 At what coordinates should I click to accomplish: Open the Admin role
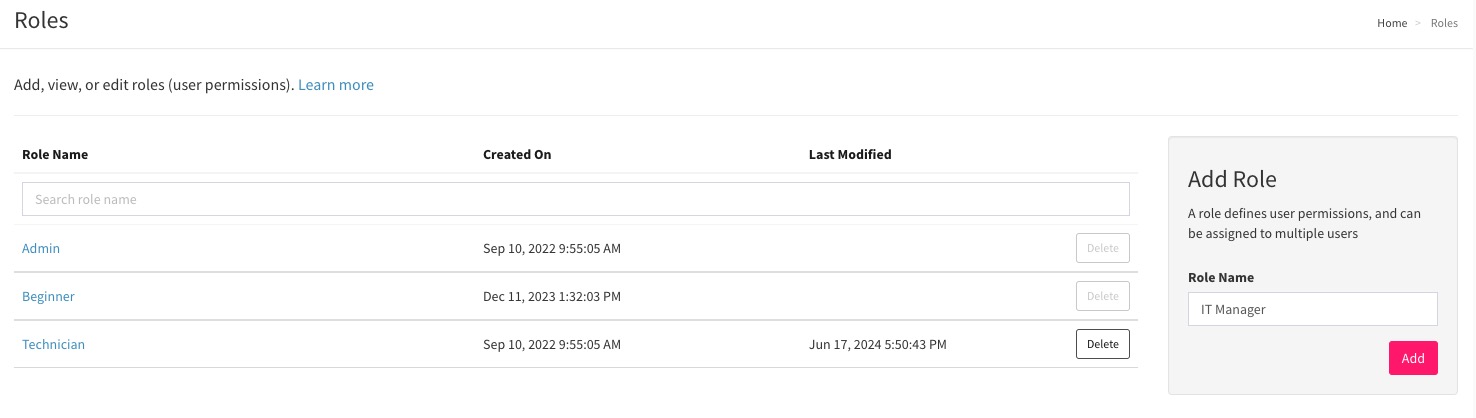coord(41,248)
